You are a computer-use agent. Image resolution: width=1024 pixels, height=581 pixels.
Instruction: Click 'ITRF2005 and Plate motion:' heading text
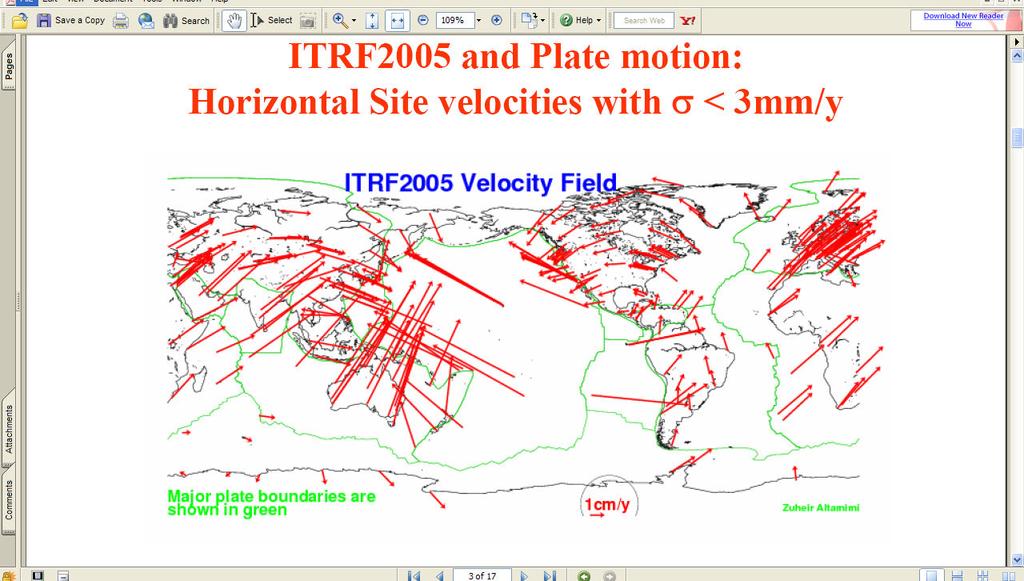pyautogui.click(x=515, y=56)
